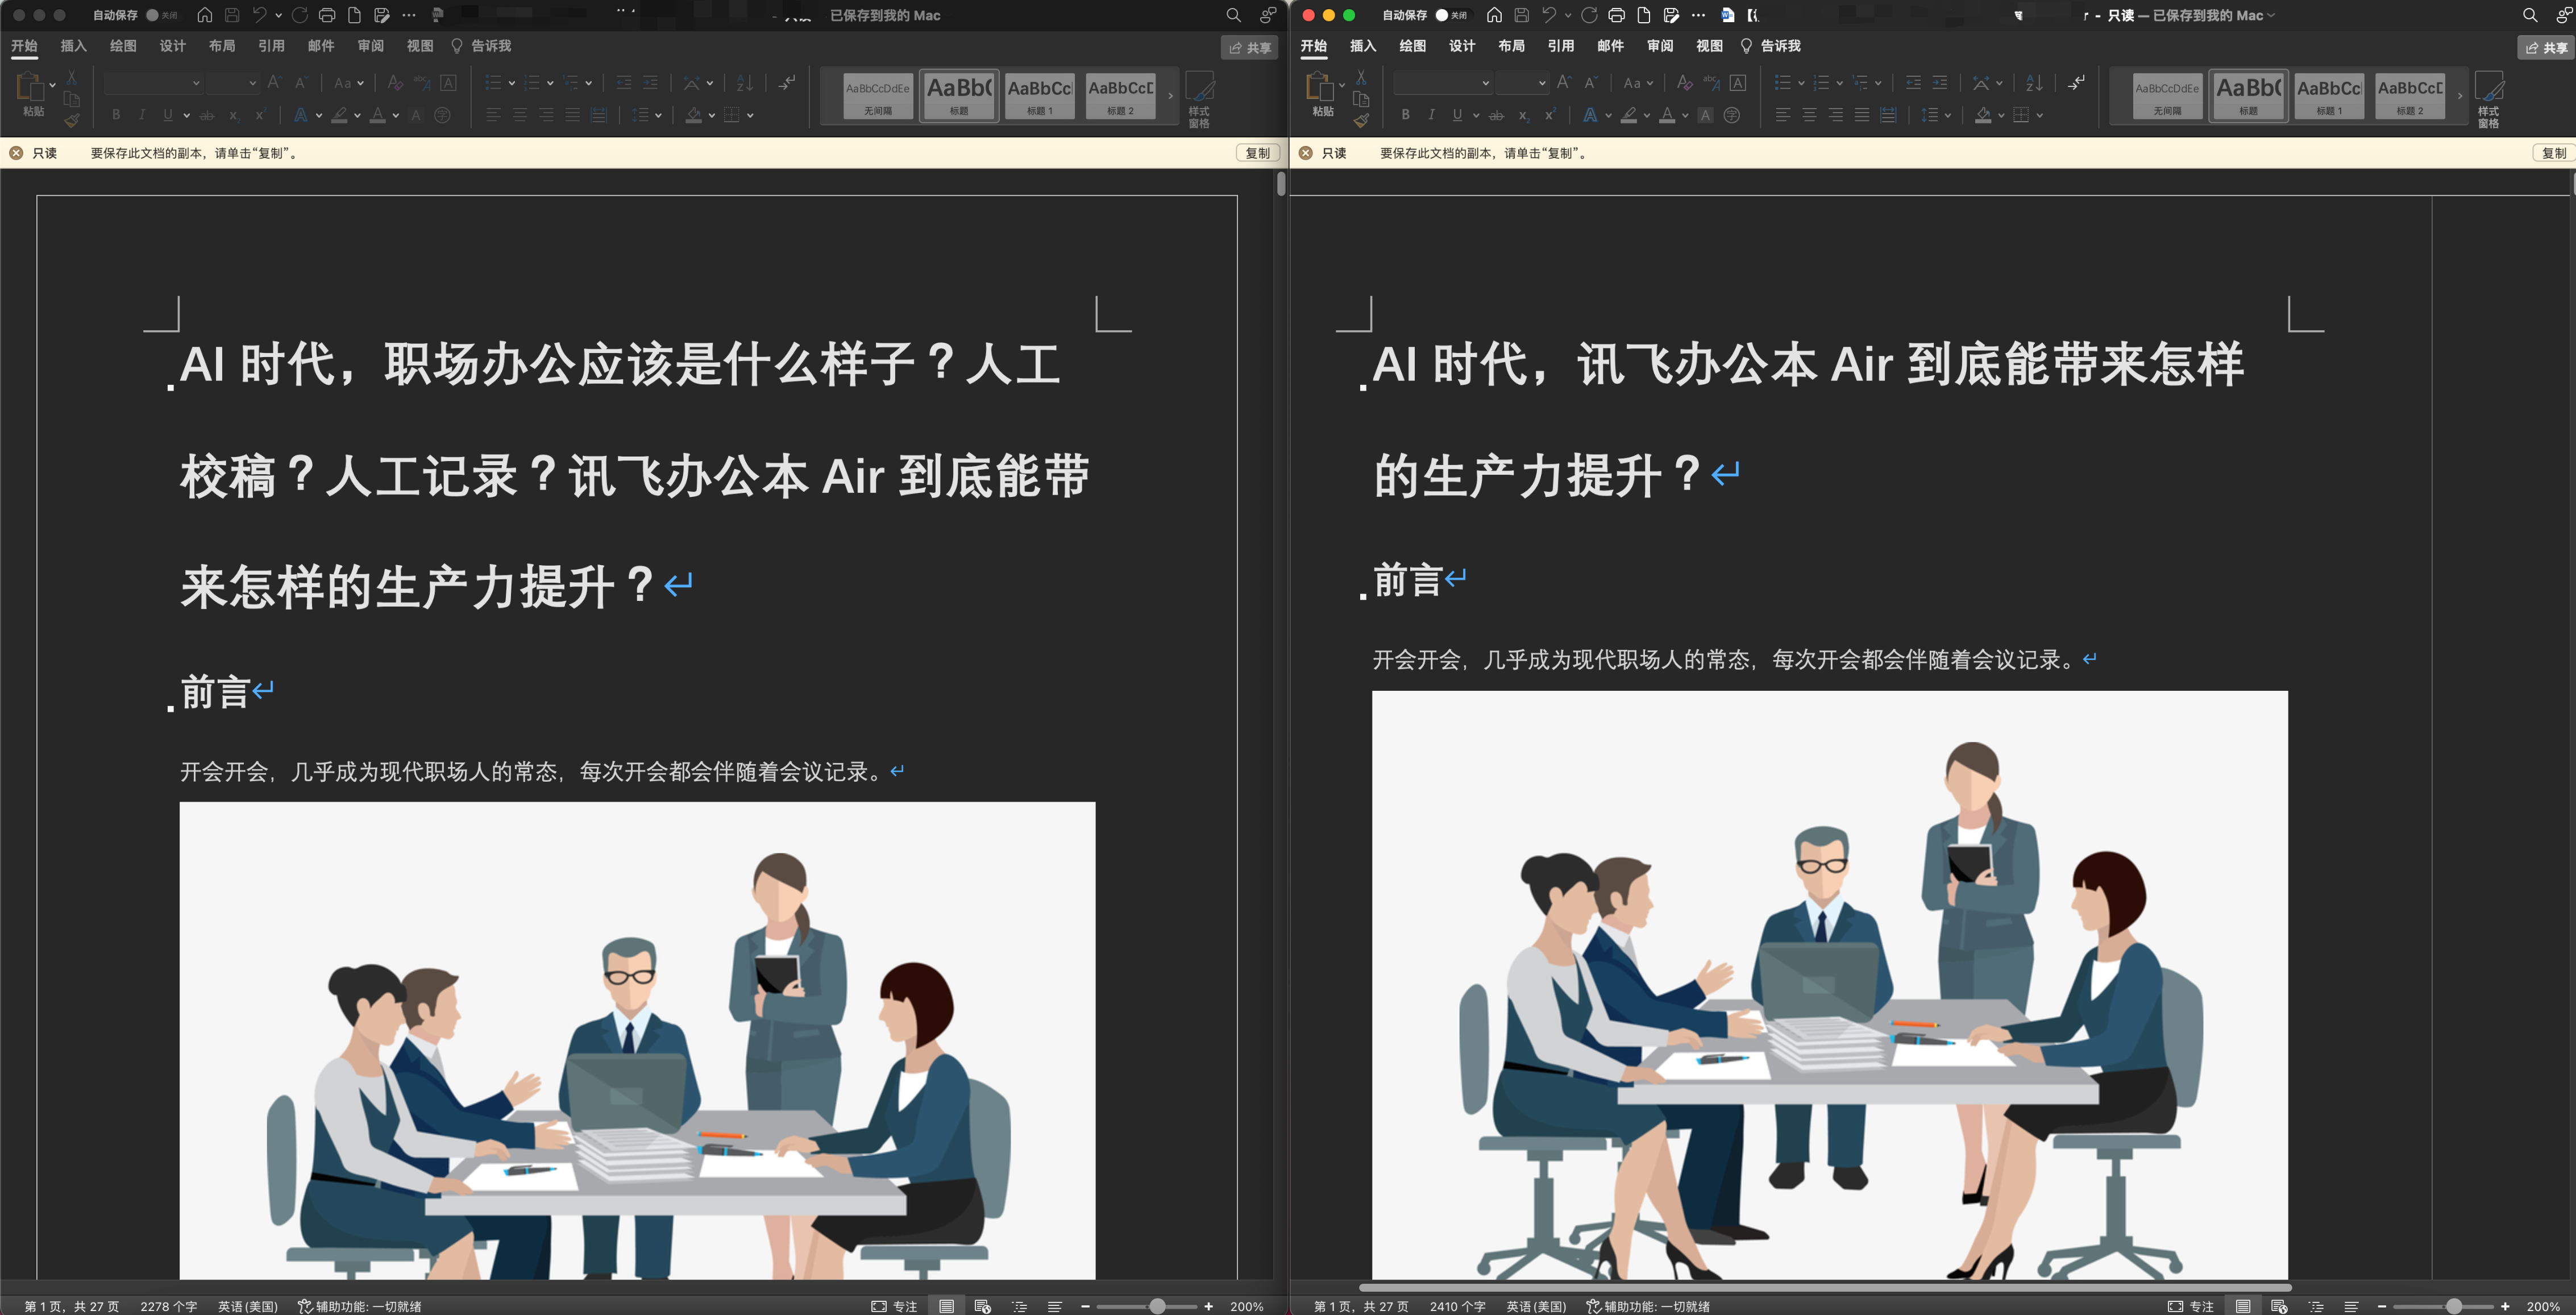Screen dimensions: 2576x1315
Task: Click highlight color swatch in right window ribbon
Action: click(x=1629, y=115)
